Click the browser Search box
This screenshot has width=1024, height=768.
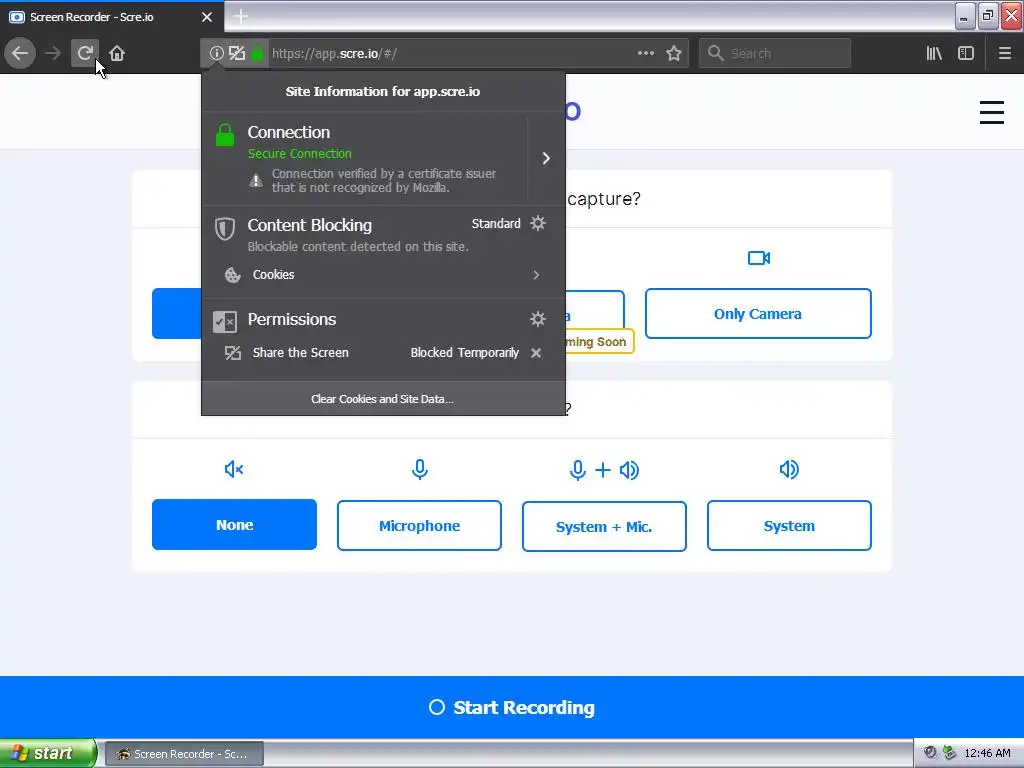(775, 53)
